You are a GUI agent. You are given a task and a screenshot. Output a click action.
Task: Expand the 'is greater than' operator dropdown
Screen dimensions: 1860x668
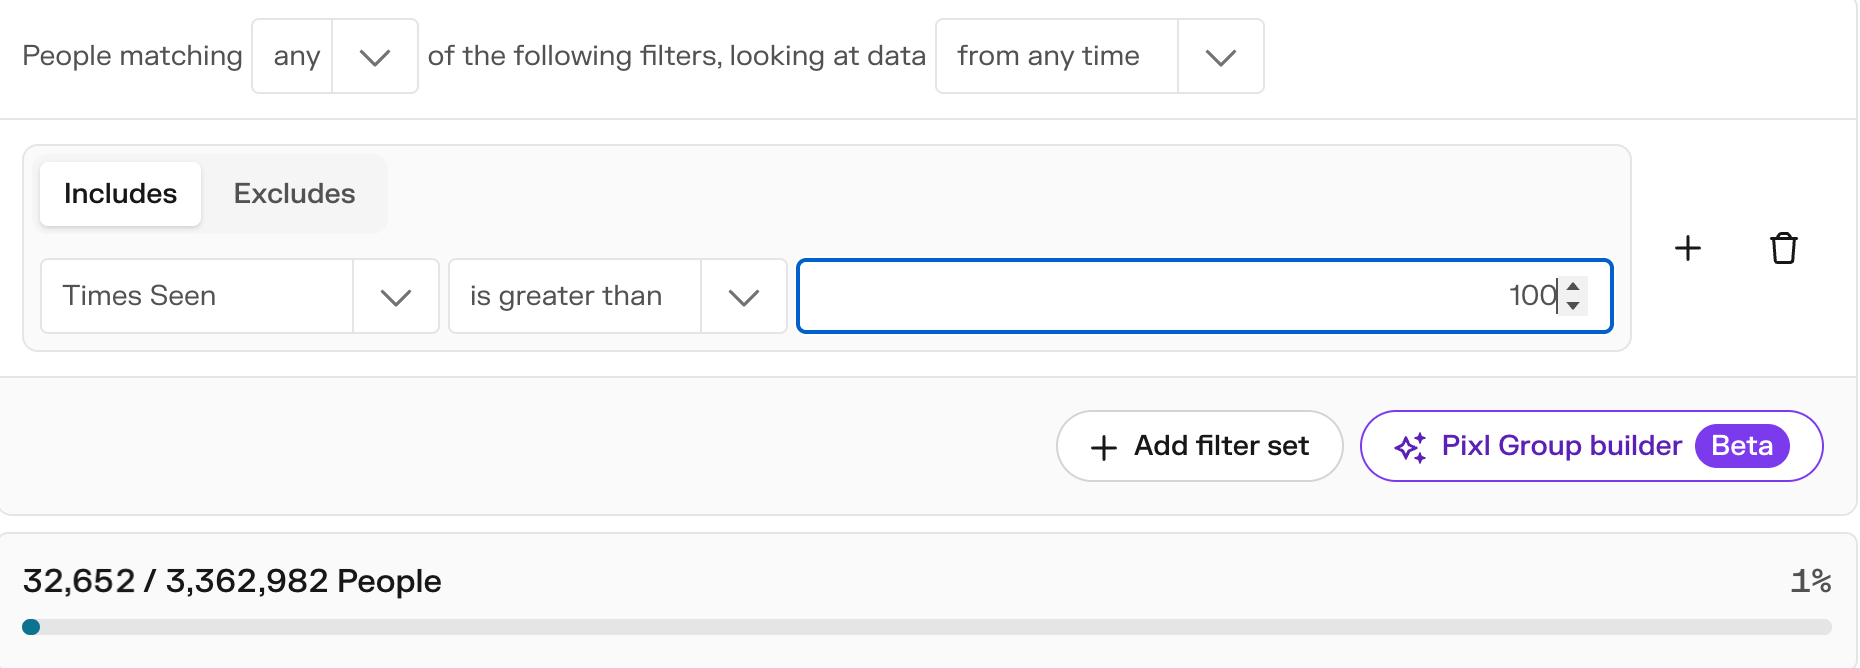[618, 296]
